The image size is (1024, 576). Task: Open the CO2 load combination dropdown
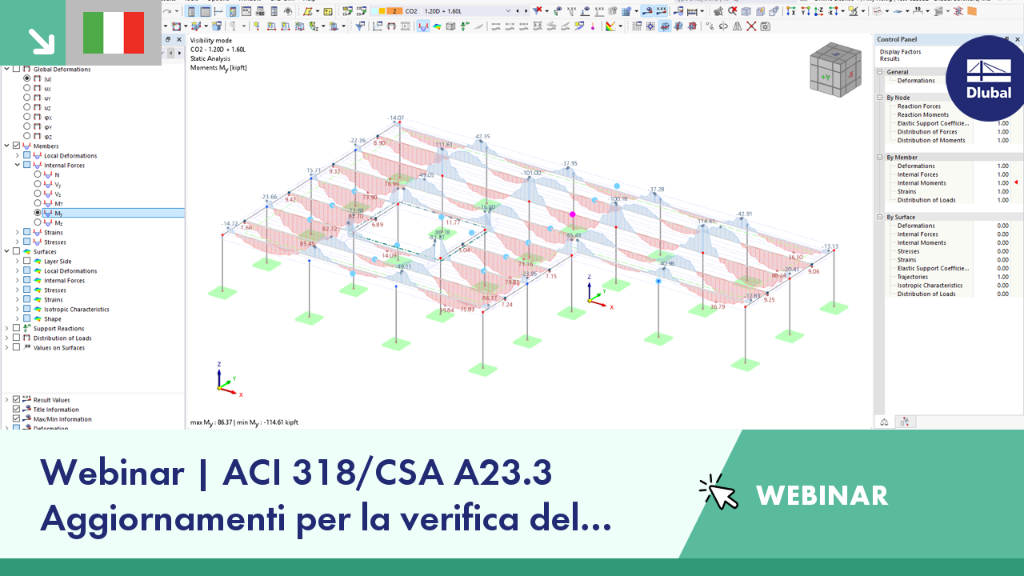point(507,11)
